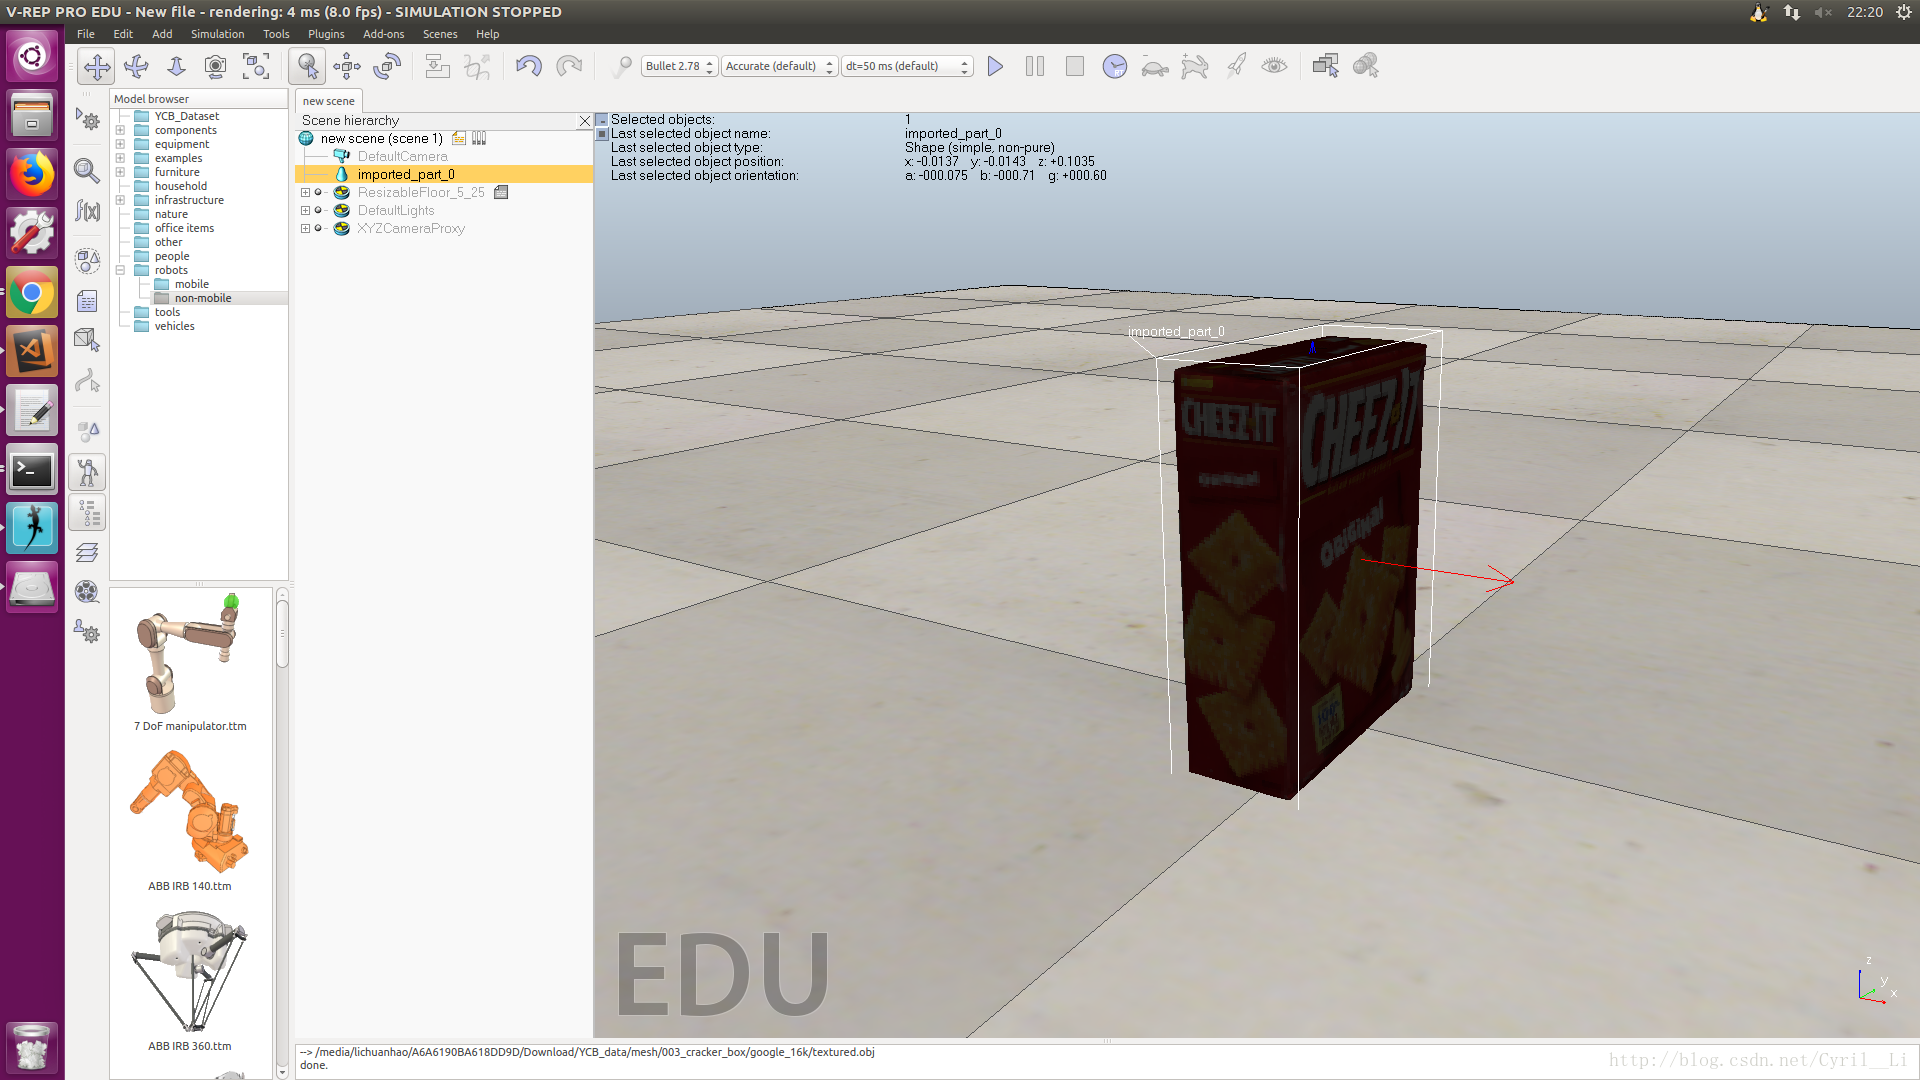Open the scripts dialog icon
This screenshot has height=1080, width=1920.
click(87, 301)
